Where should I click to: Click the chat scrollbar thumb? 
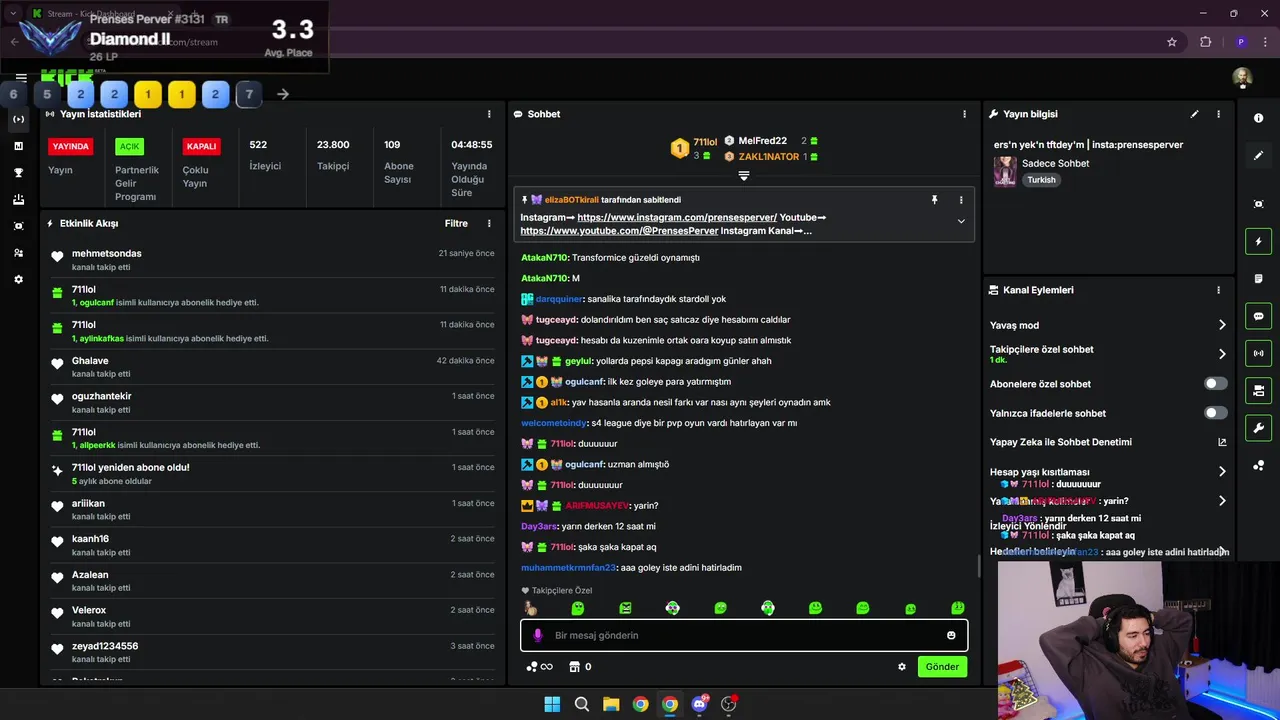click(978, 566)
